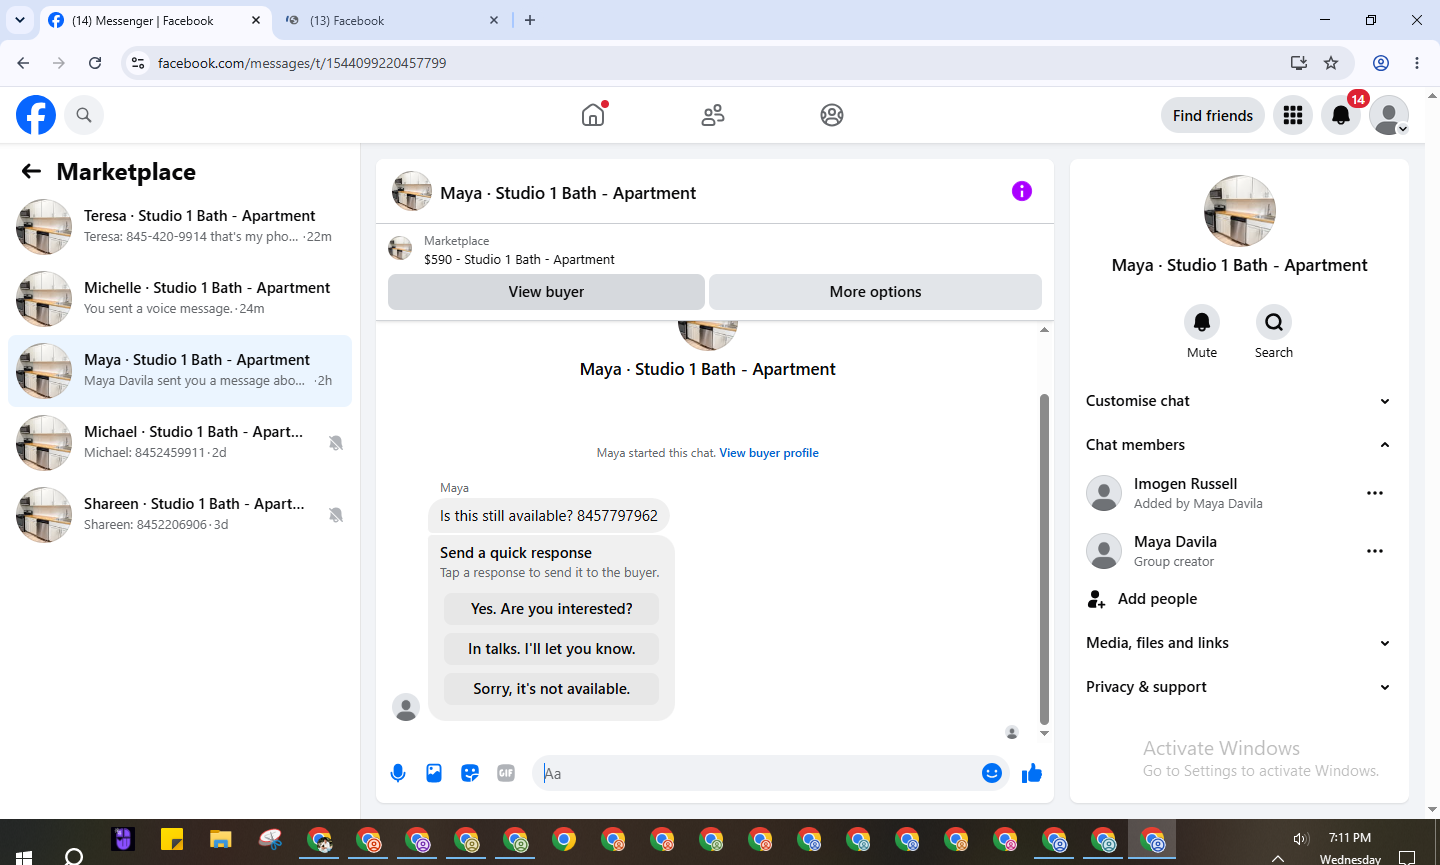Send a thumbs-up like
Viewport: 1440px width, 865px height.
[x=1032, y=773]
